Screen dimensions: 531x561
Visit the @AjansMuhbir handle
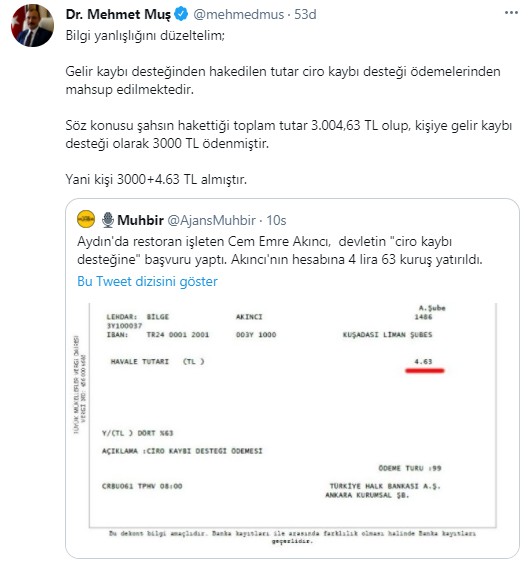coord(211,220)
